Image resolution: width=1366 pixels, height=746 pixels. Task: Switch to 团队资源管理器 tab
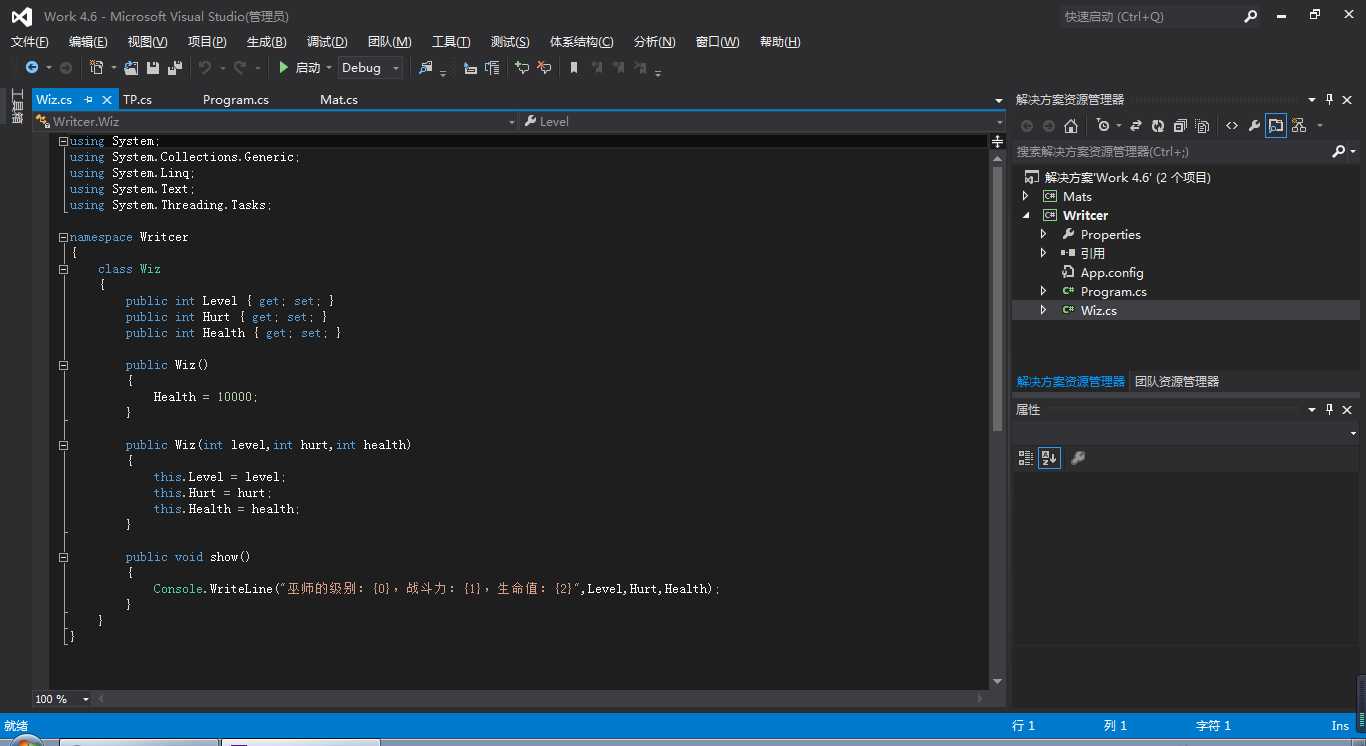click(x=1176, y=381)
